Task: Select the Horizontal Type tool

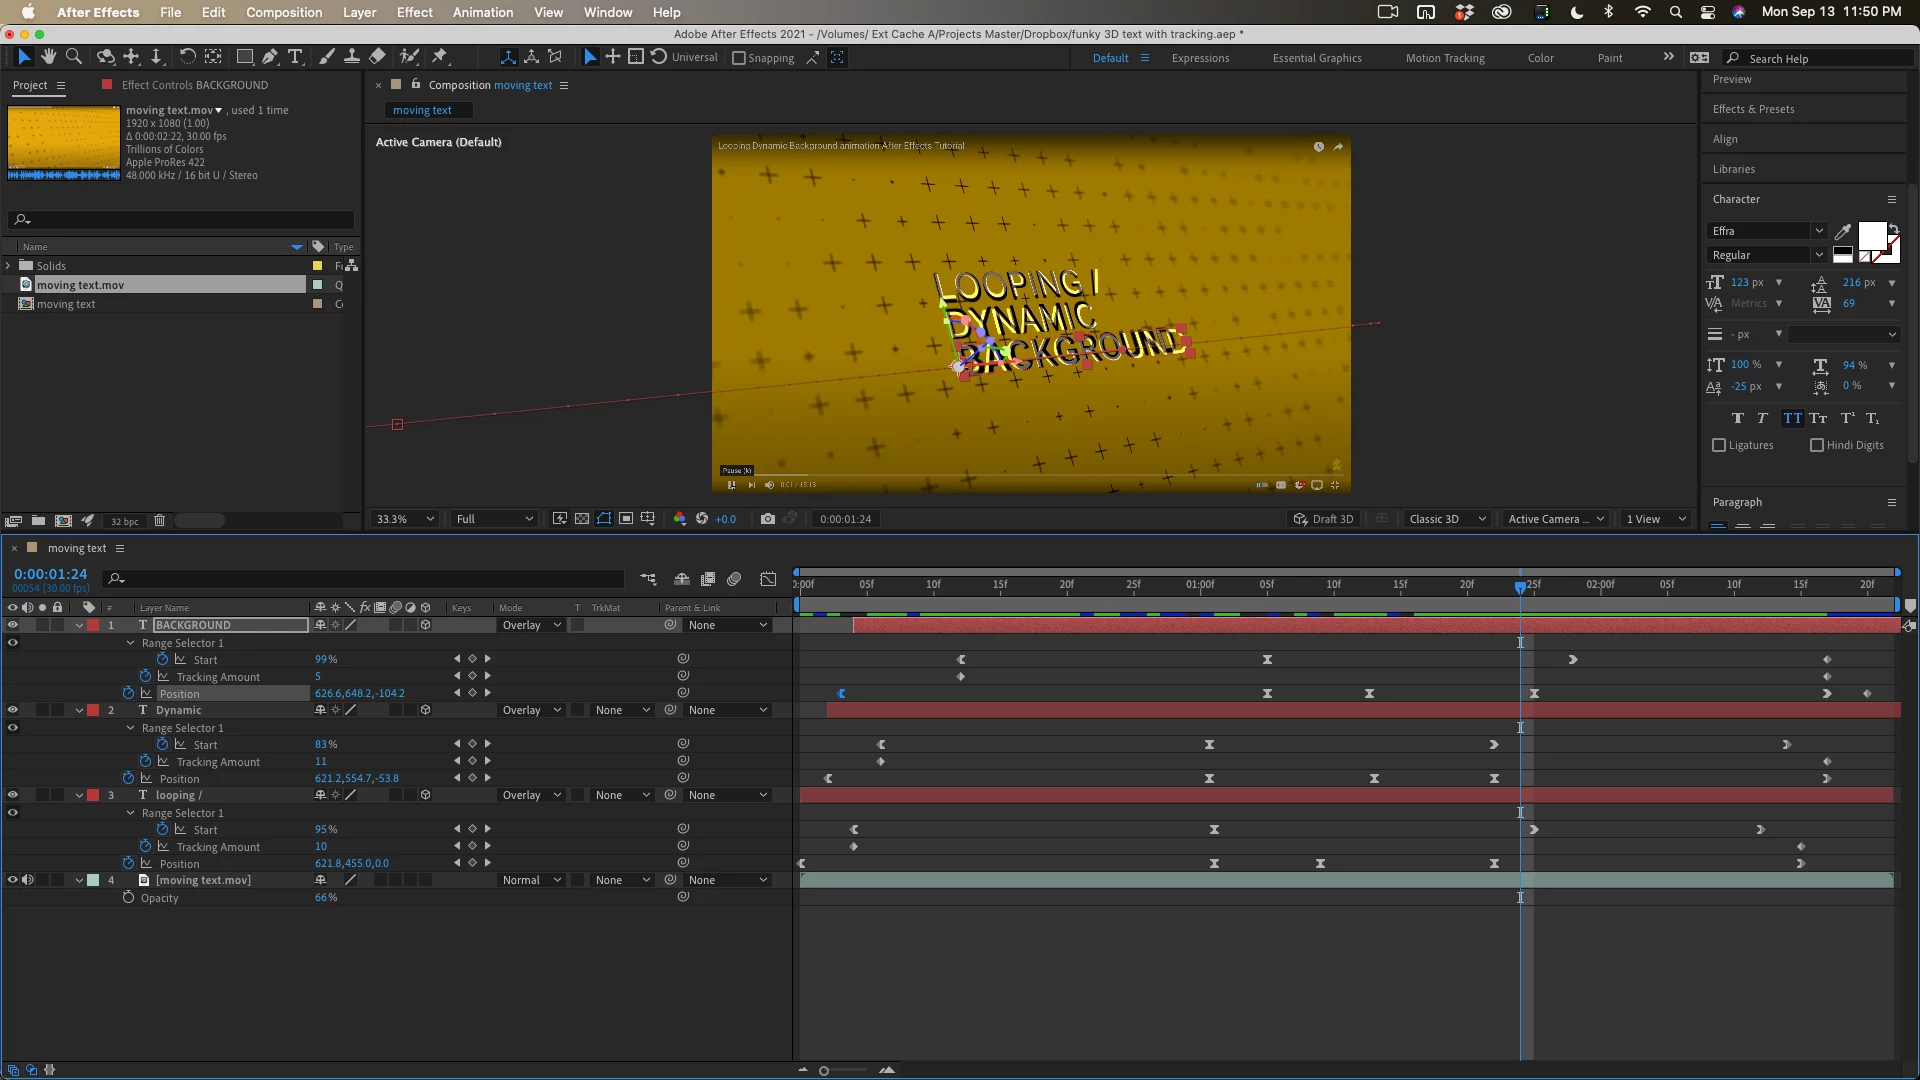Action: [x=295, y=57]
